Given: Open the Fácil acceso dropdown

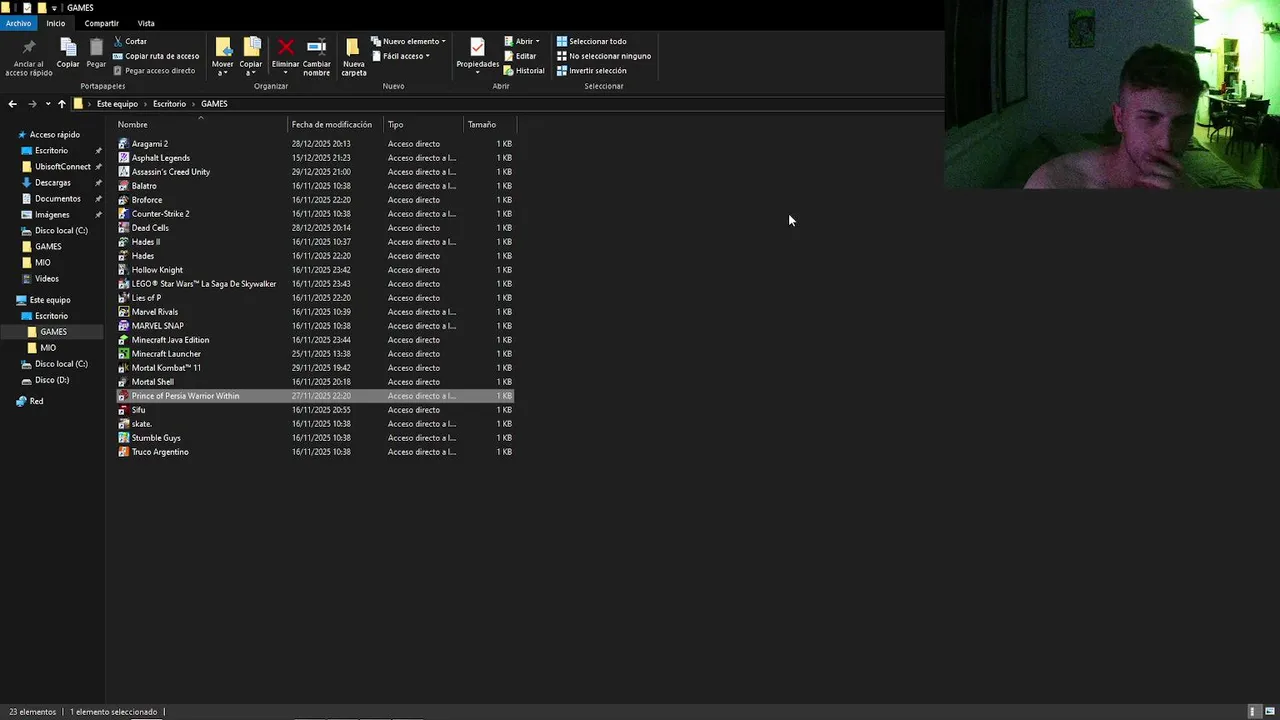Looking at the screenshot, I should (400, 56).
